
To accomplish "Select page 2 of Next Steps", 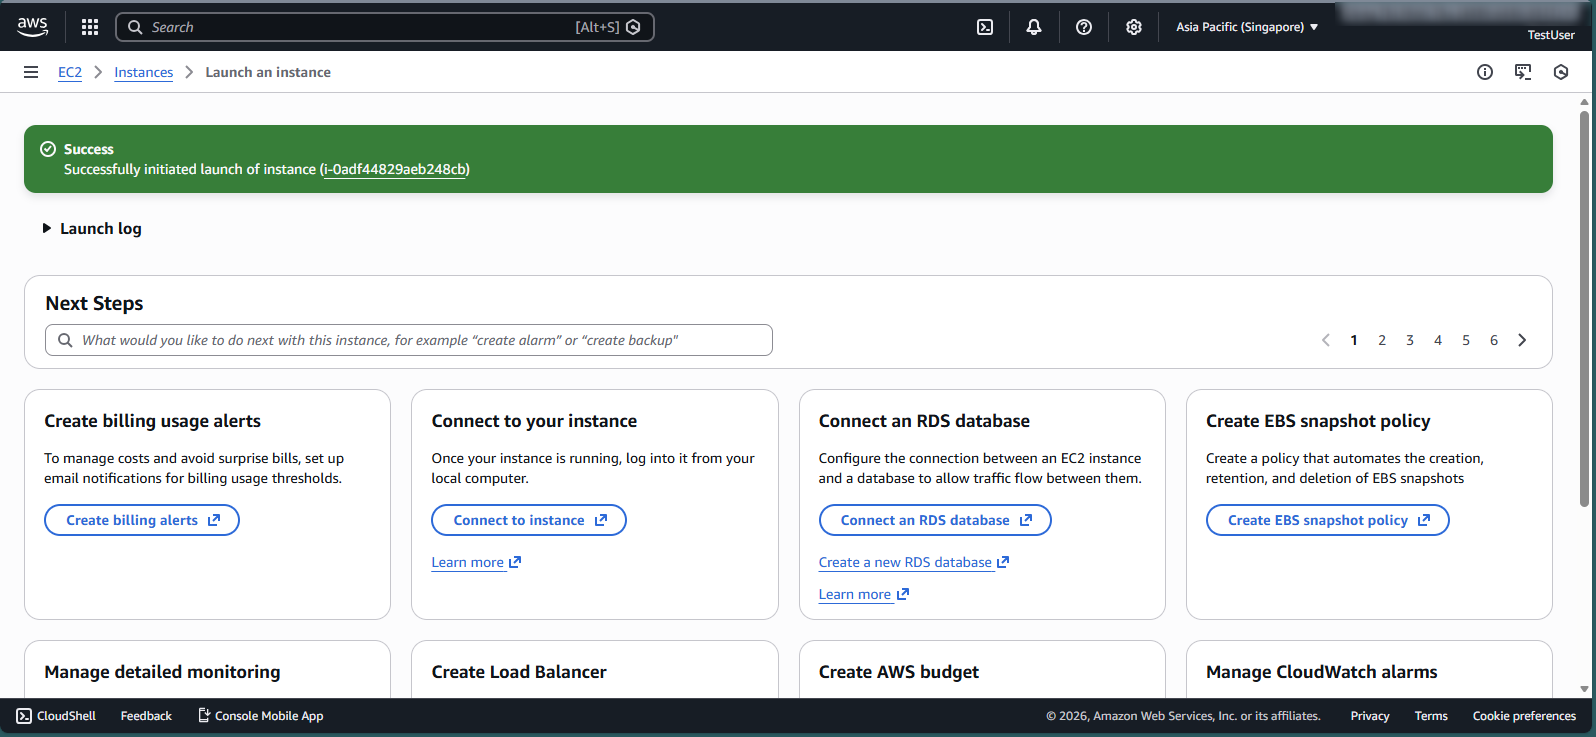I will coord(1382,340).
